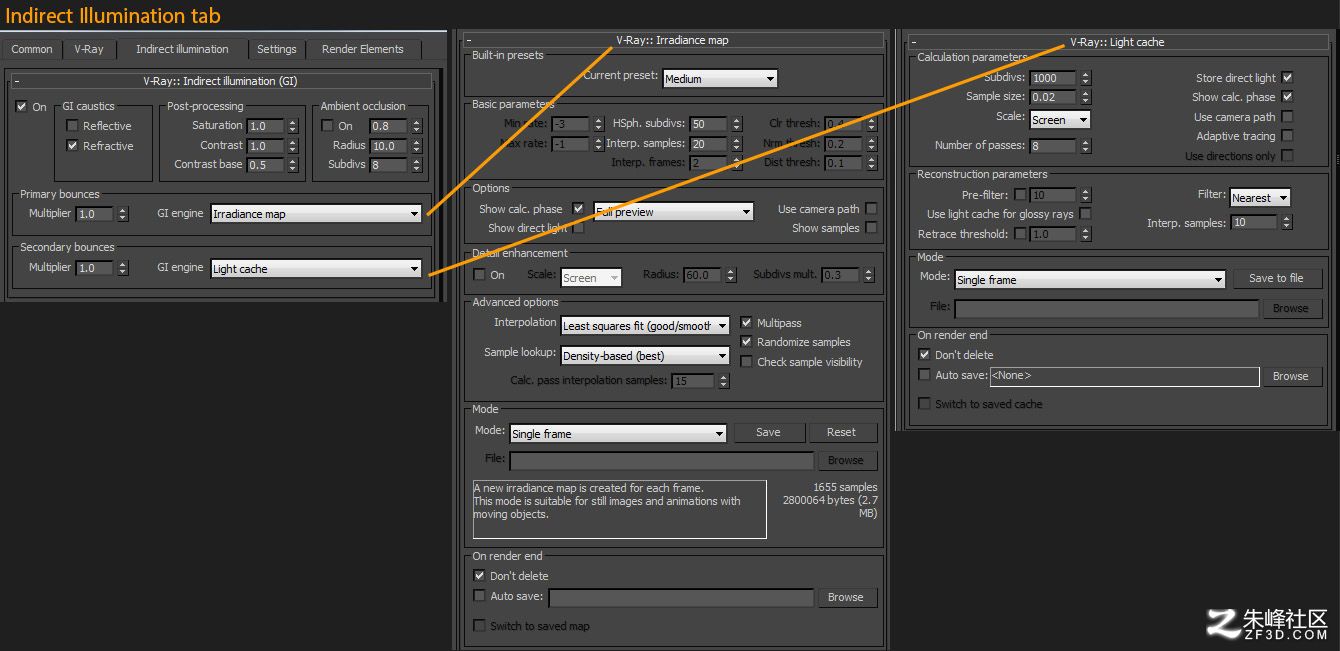Click the HSph. subdivs value field
The height and width of the screenshot is (651, 1340).
tap(709, 124)
